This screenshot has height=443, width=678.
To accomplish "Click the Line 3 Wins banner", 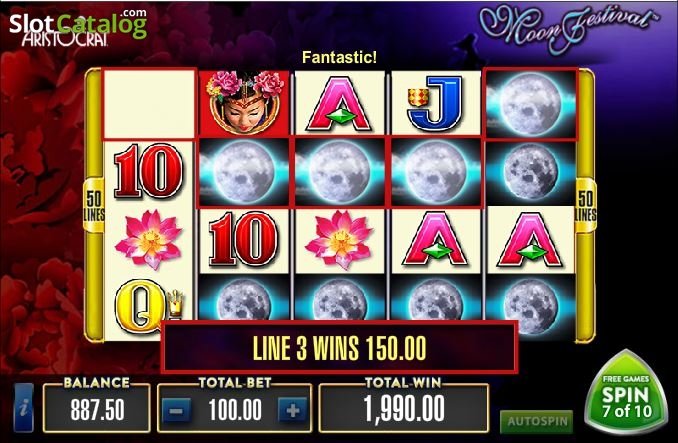I will click(339, 347).
